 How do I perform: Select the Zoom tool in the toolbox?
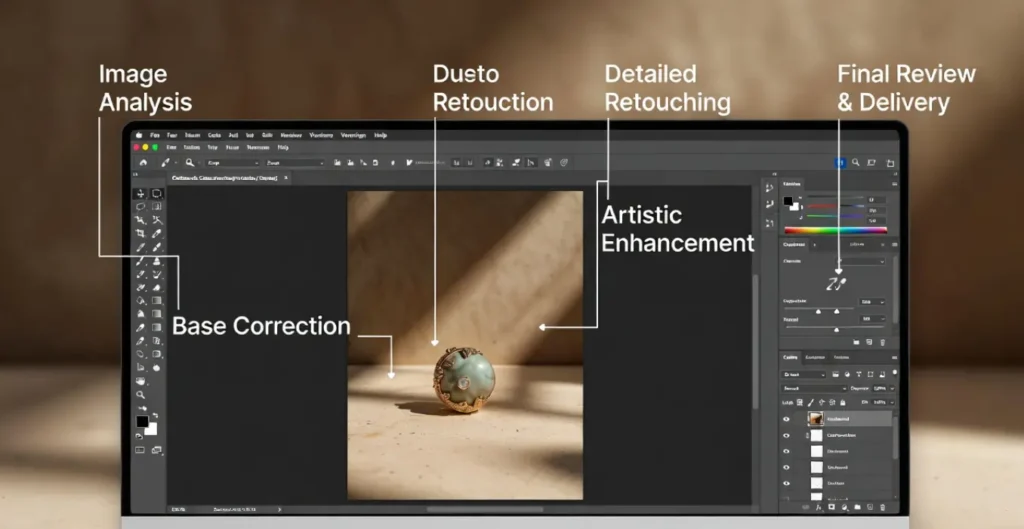140,395
